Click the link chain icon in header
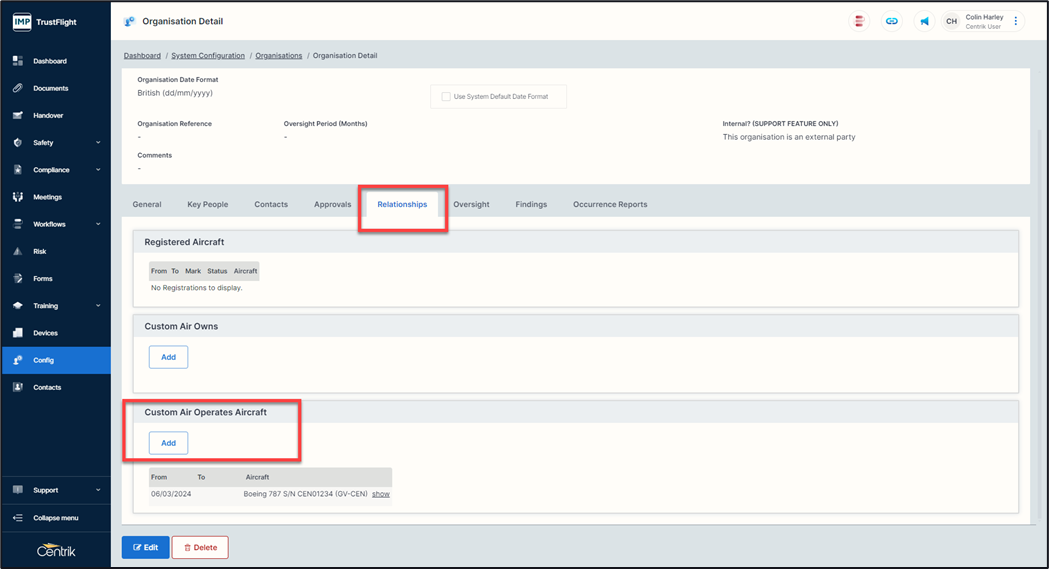 pyautogui.click(x=892, y=21)
